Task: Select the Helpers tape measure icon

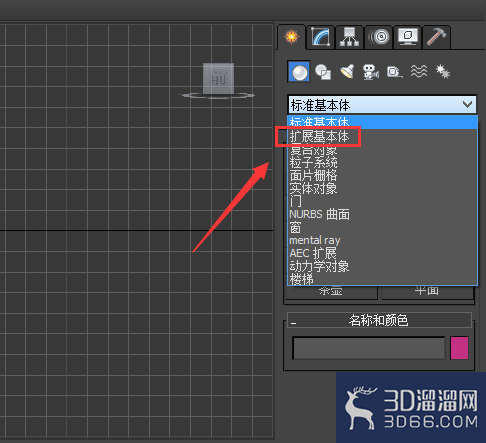Action: [x=395, y=71]
